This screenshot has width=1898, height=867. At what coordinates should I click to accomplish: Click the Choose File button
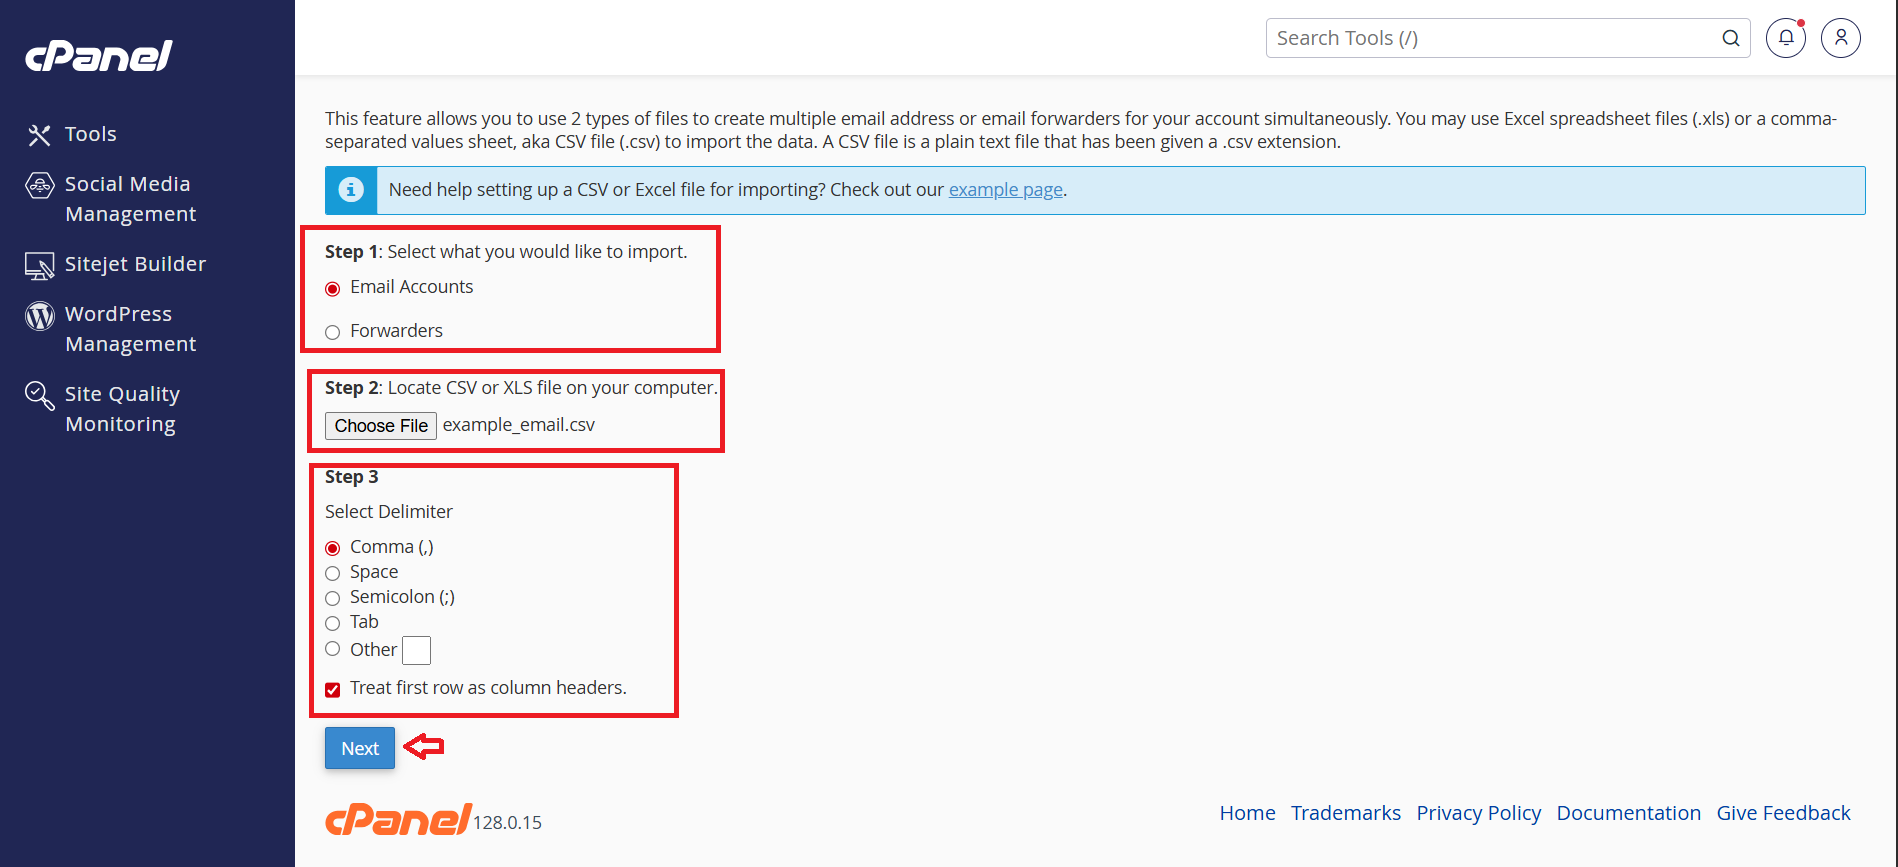click(381, 426)
